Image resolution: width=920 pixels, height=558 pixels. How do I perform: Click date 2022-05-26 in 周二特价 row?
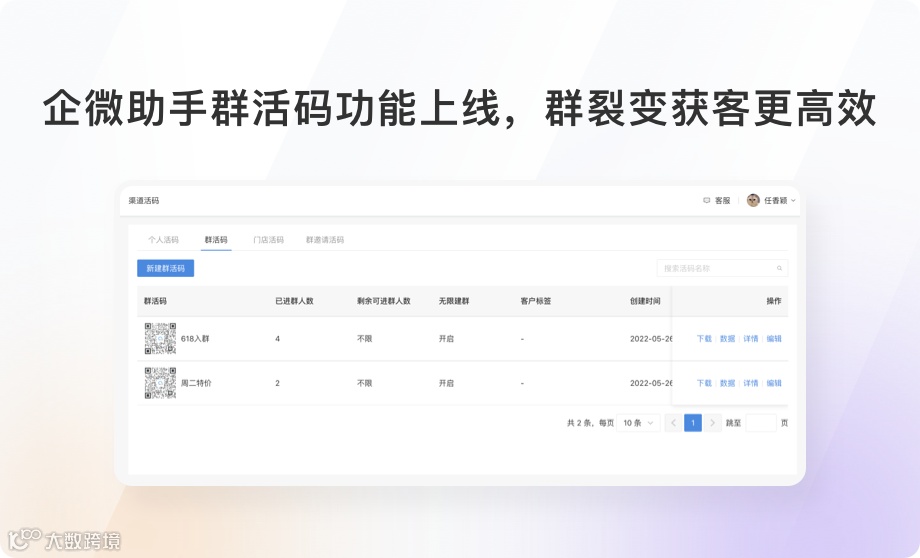[651, 383]
